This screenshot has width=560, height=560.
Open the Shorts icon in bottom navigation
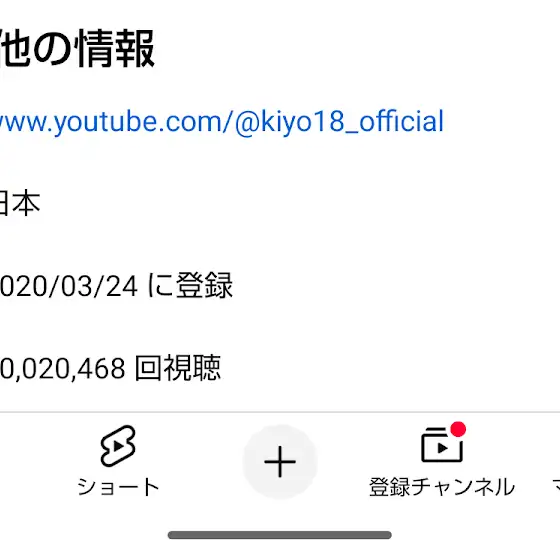point(118,446)
